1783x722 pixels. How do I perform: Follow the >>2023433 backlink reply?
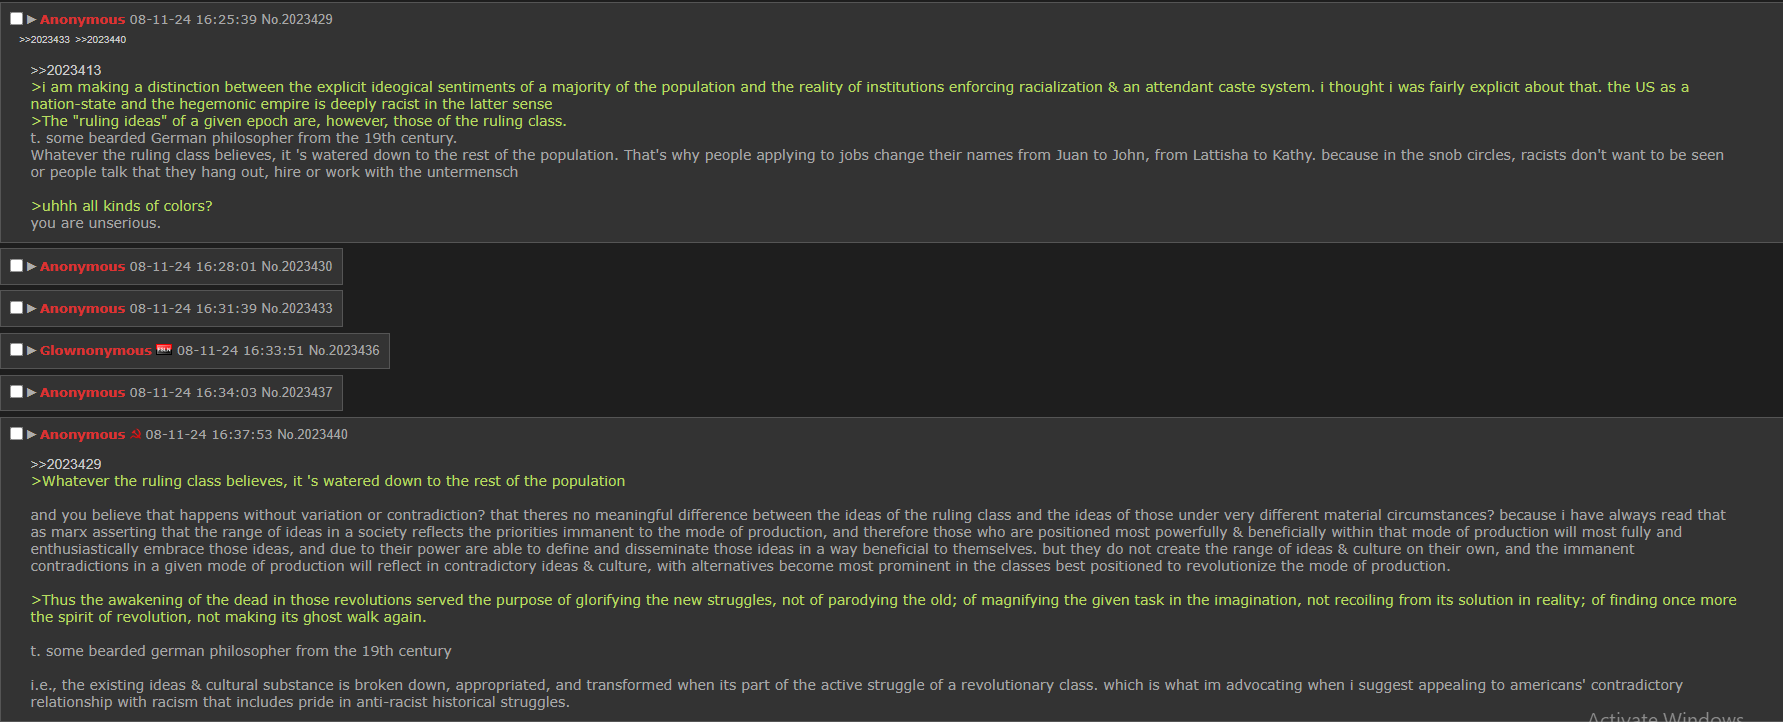(x=44, y=40)
